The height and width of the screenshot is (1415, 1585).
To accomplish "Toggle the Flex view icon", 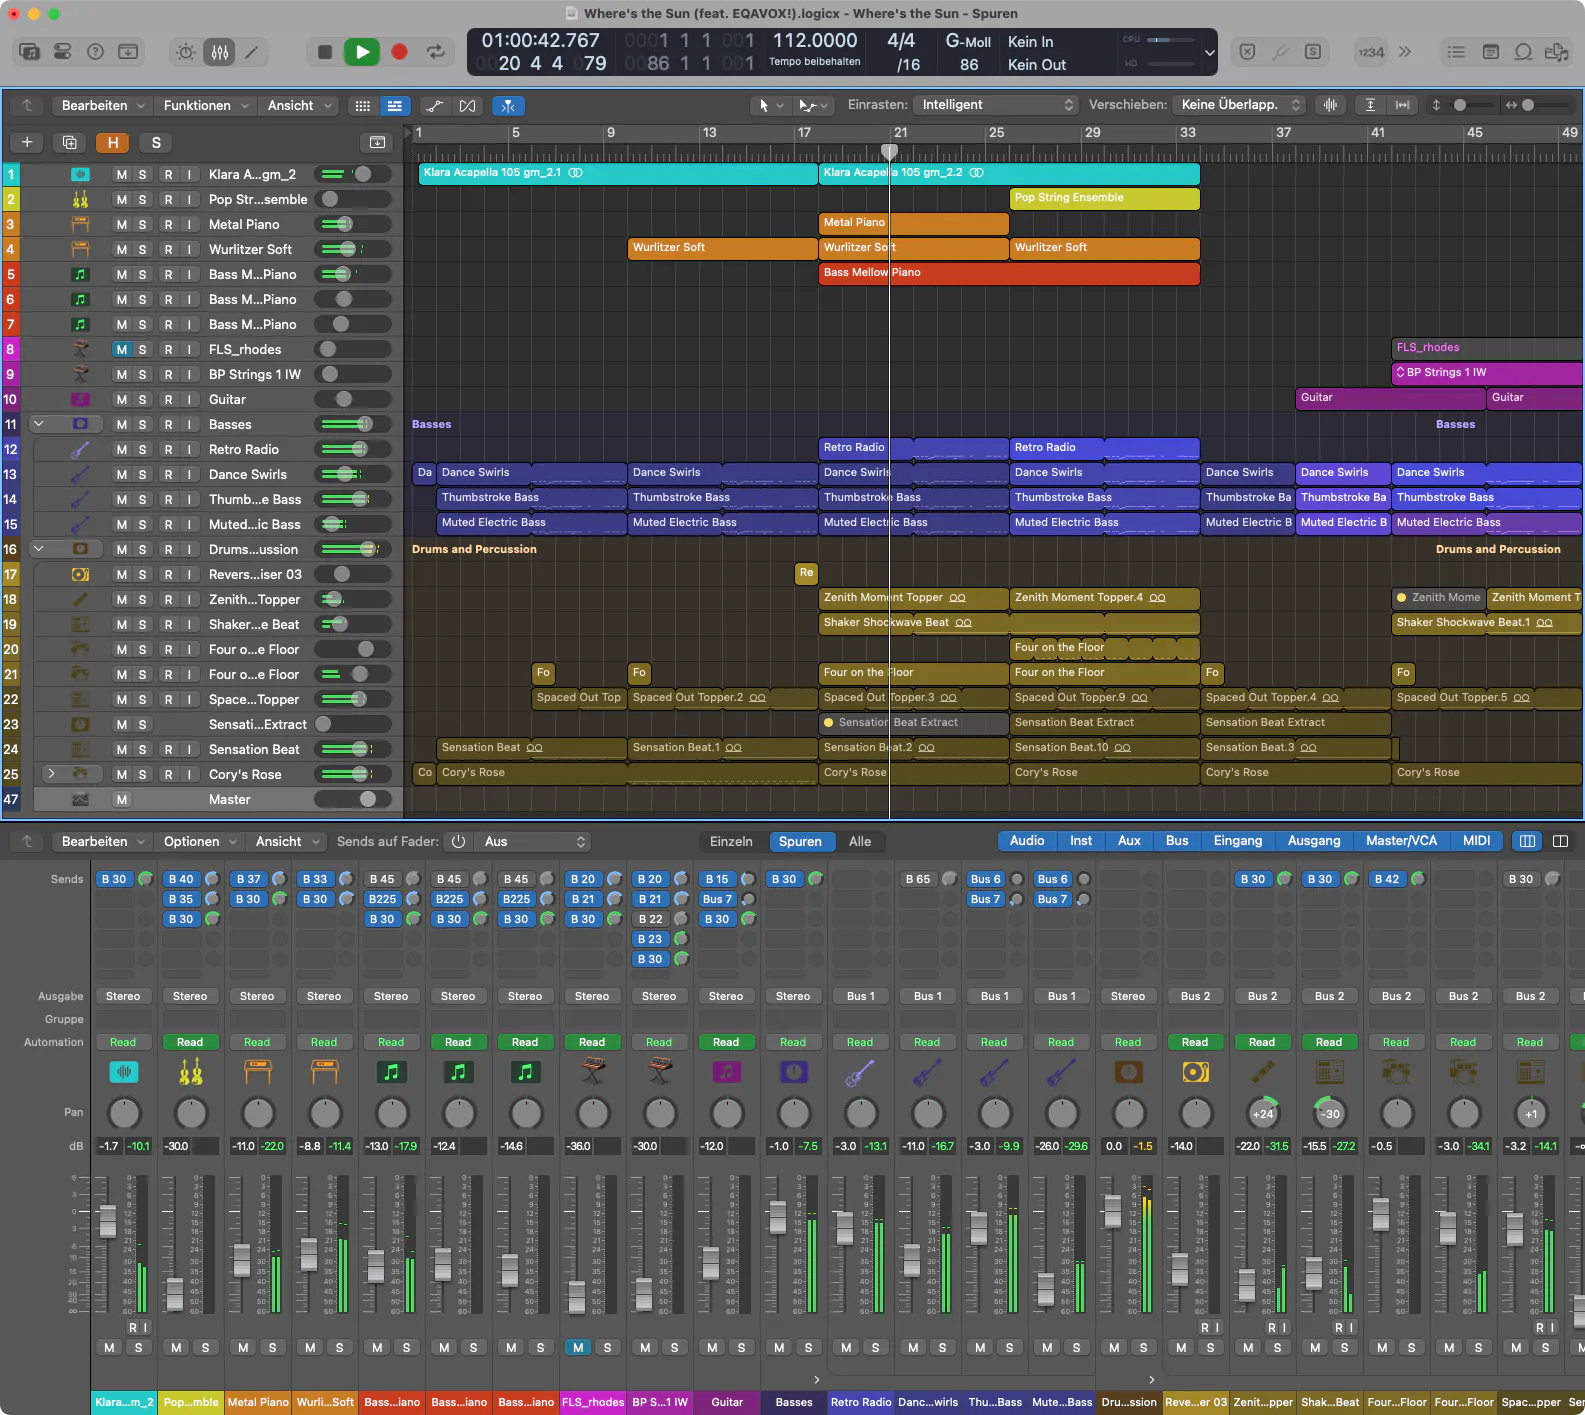I will click(x=467, y=106).
